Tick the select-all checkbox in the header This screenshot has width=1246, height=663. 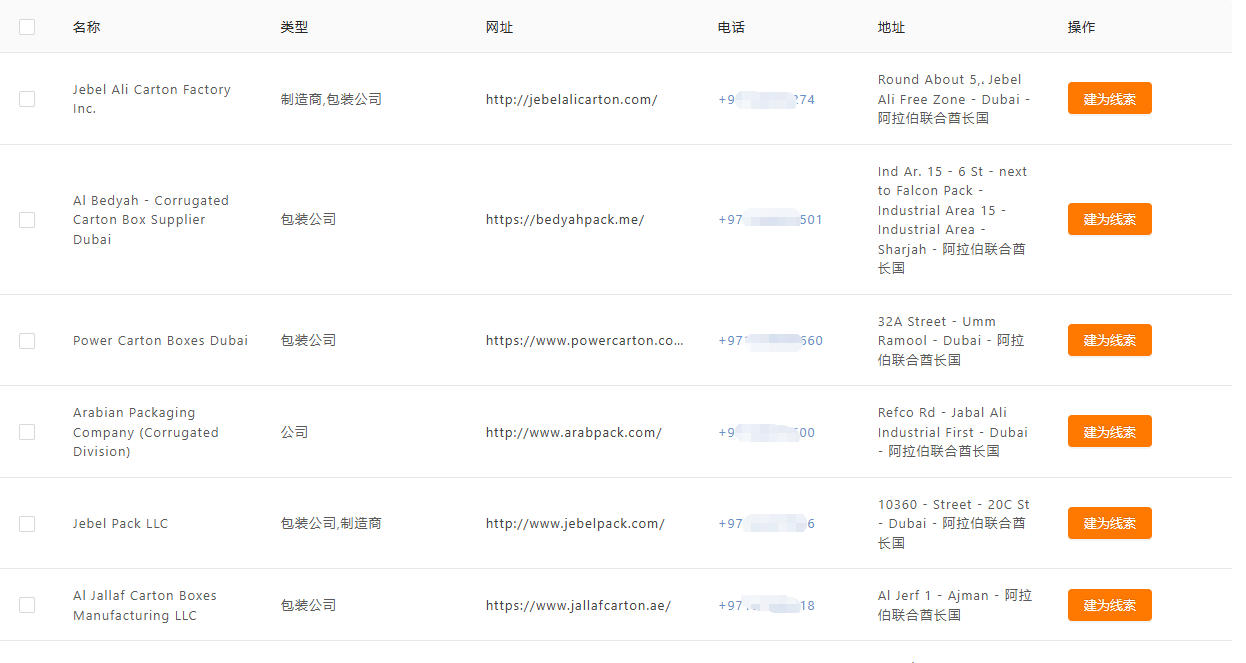27,27
